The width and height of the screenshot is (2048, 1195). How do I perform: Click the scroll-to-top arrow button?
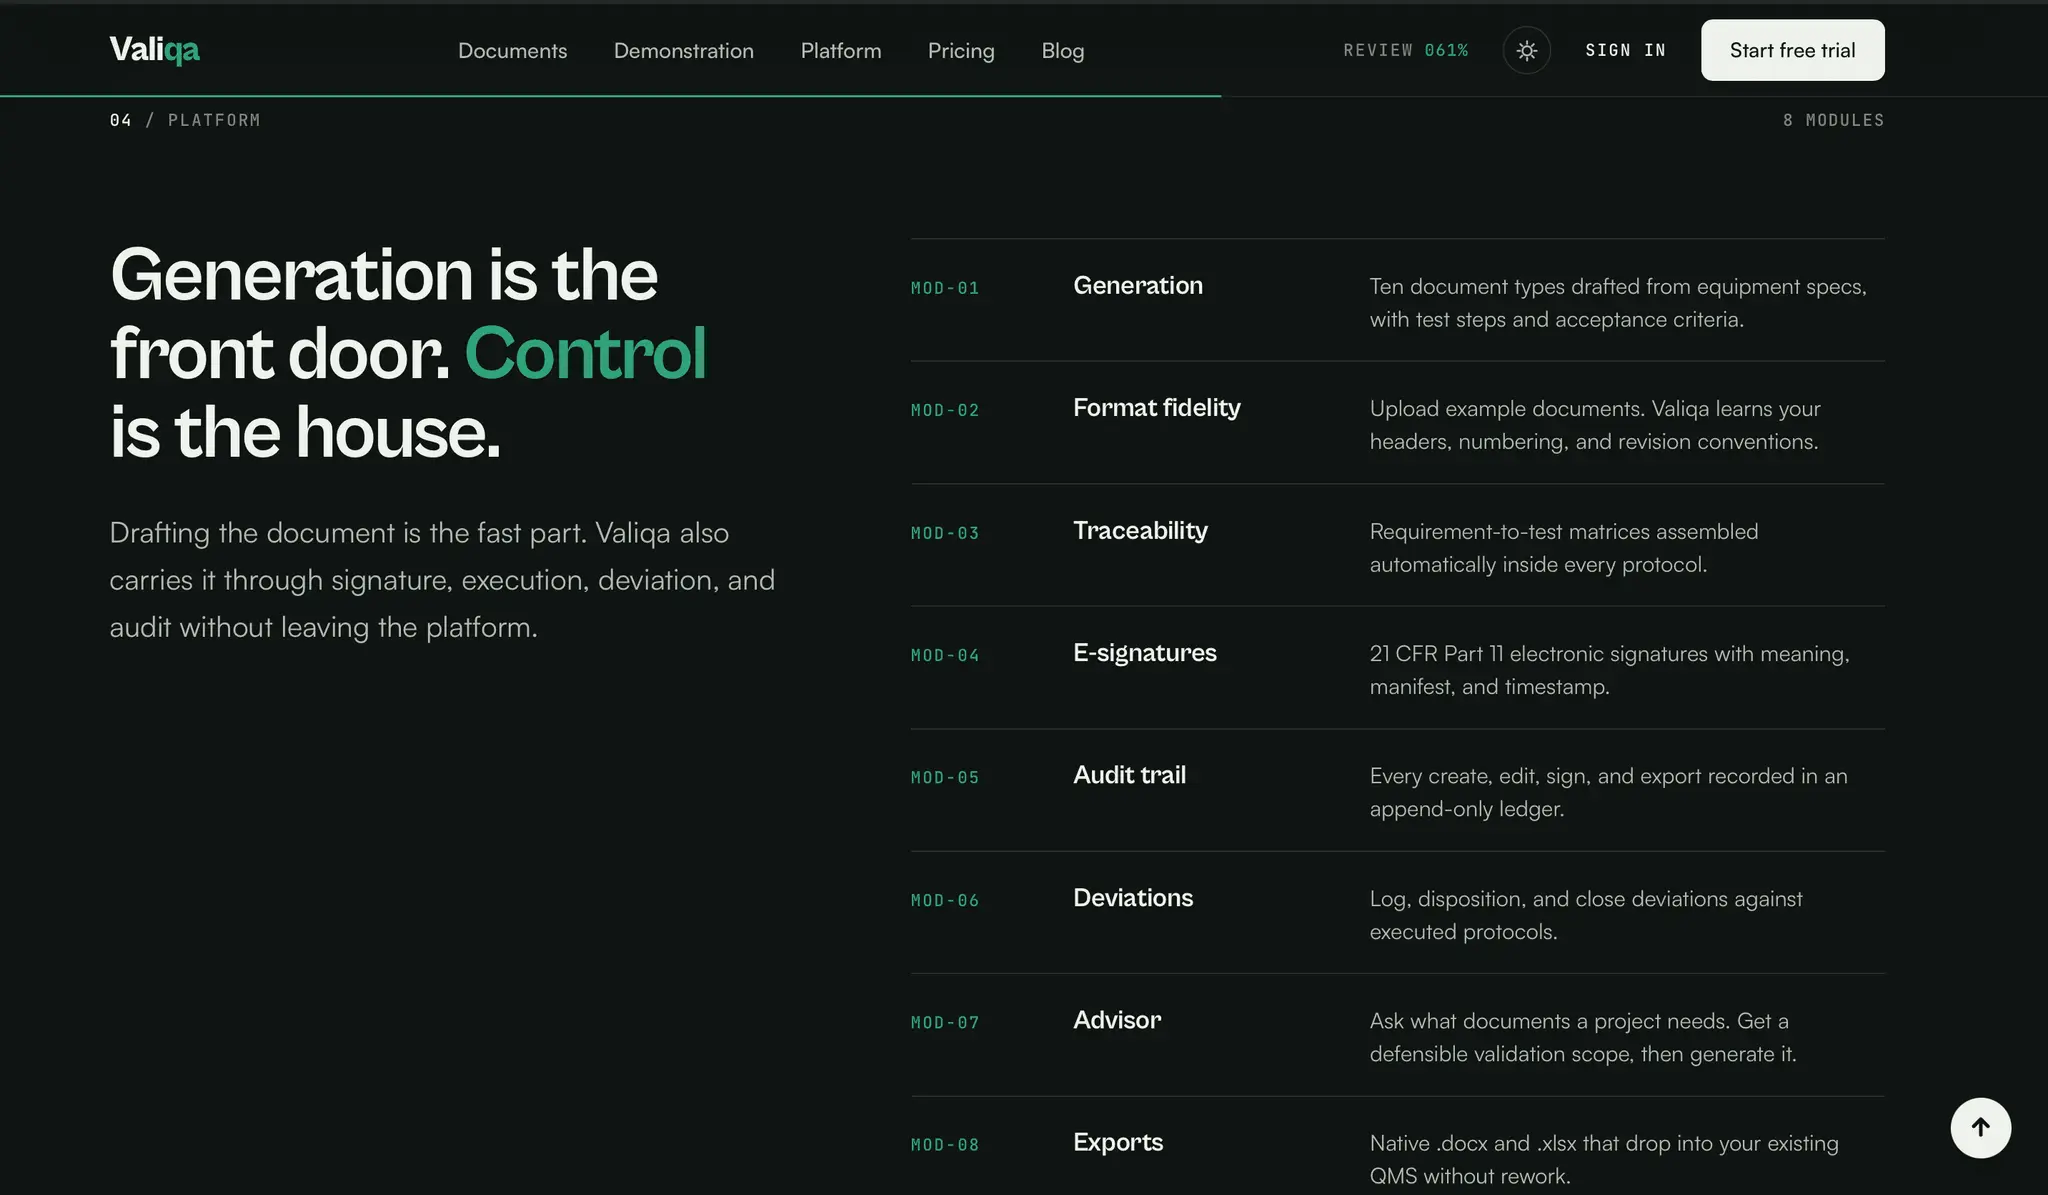tap(1980, 1127)
